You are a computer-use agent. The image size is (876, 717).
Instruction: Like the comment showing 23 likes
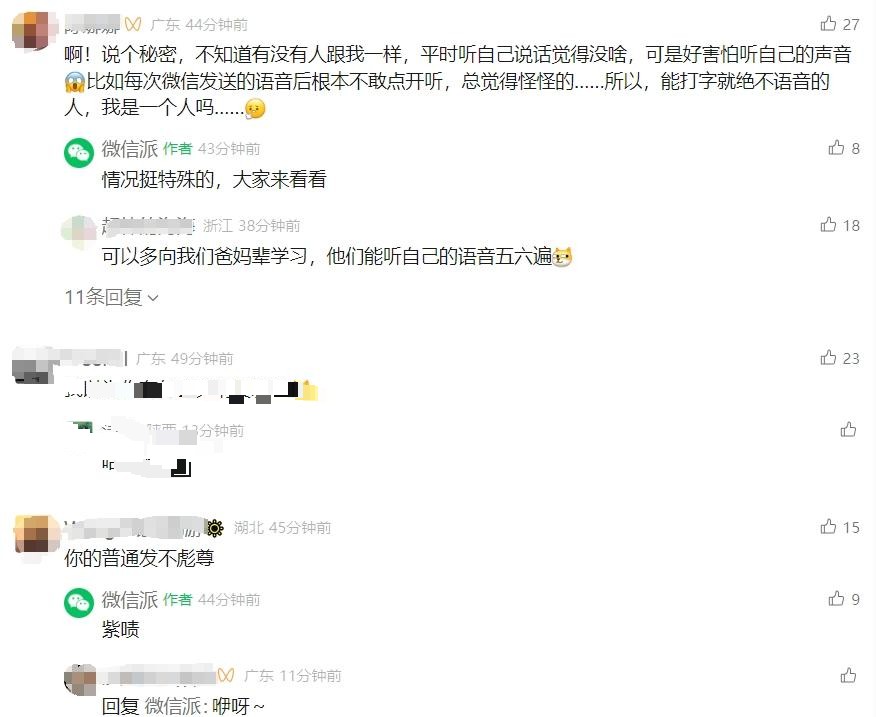click(x=828, y=358)
